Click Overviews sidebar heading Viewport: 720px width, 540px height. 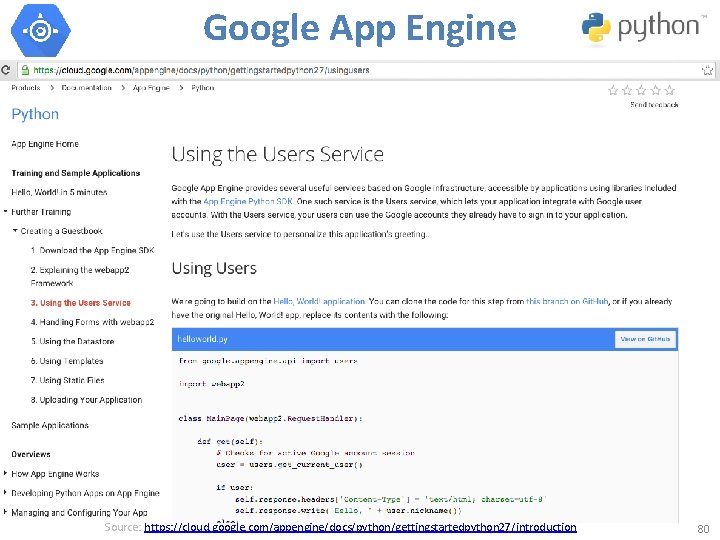click(31, 454)
